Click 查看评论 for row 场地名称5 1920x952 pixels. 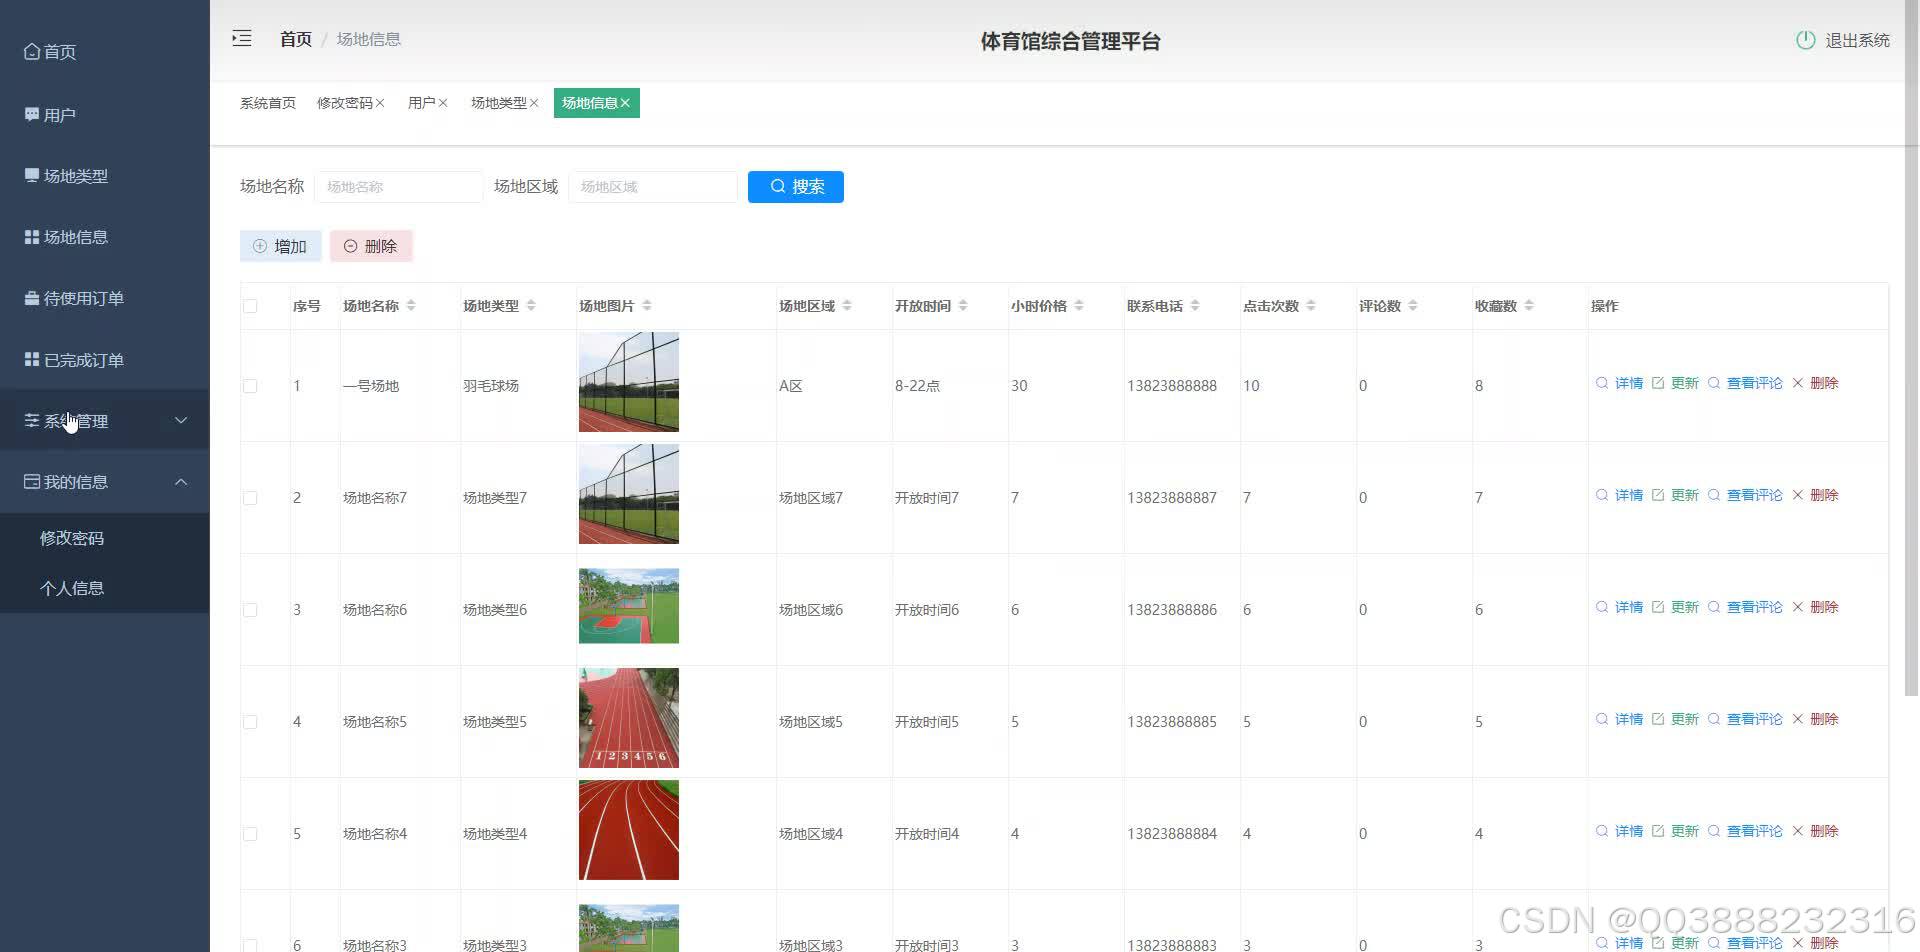coord(1746,719)
